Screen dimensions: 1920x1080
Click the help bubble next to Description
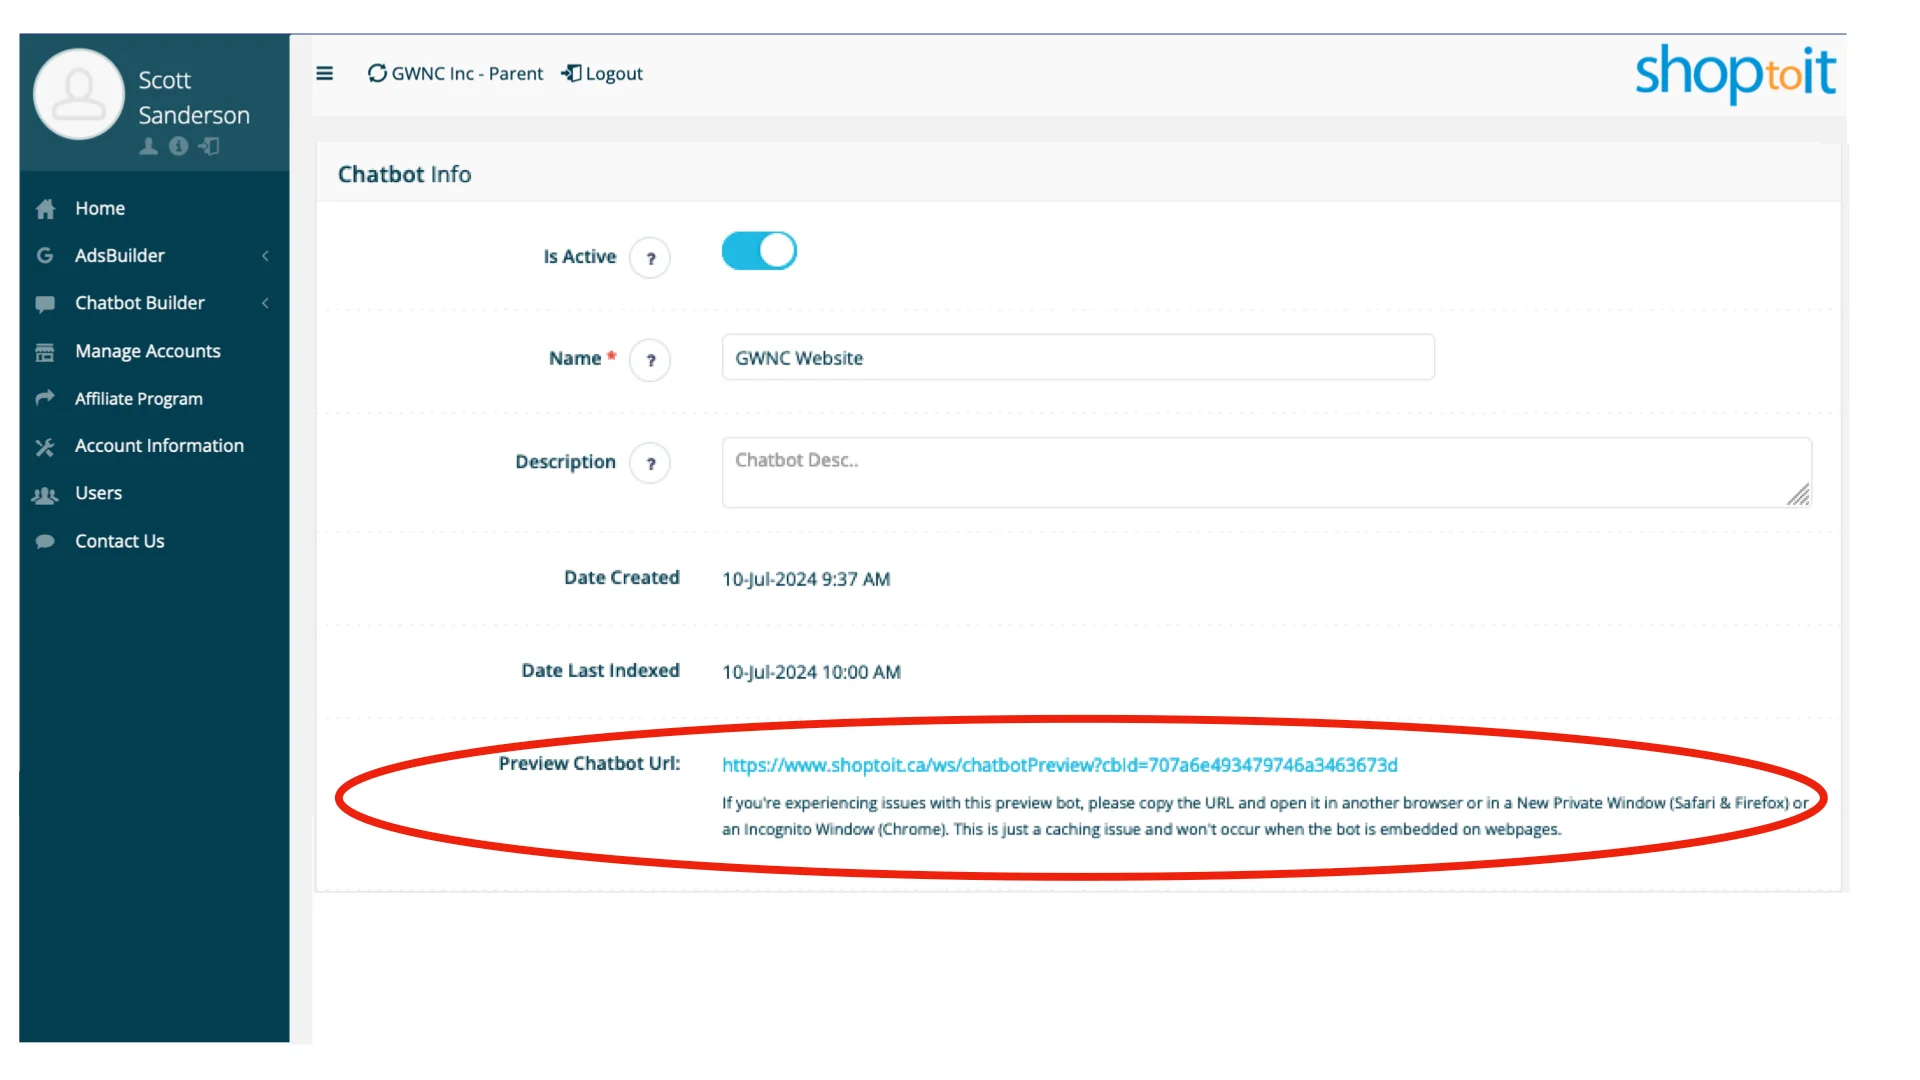(651, 463)
